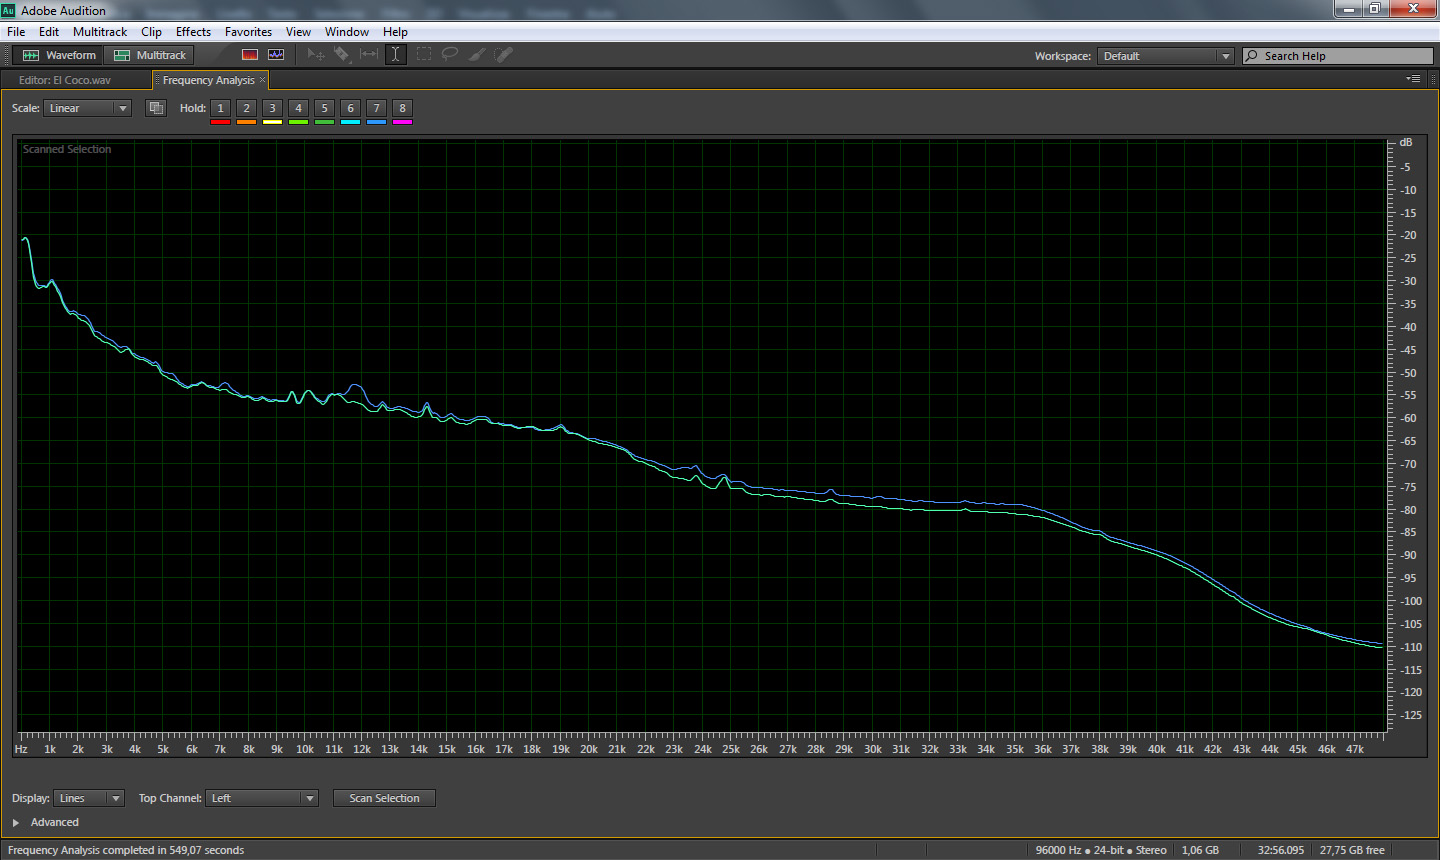Toggle Hold button 3
The width and height of the screenshot is (1440, 860).
(273, 108)
